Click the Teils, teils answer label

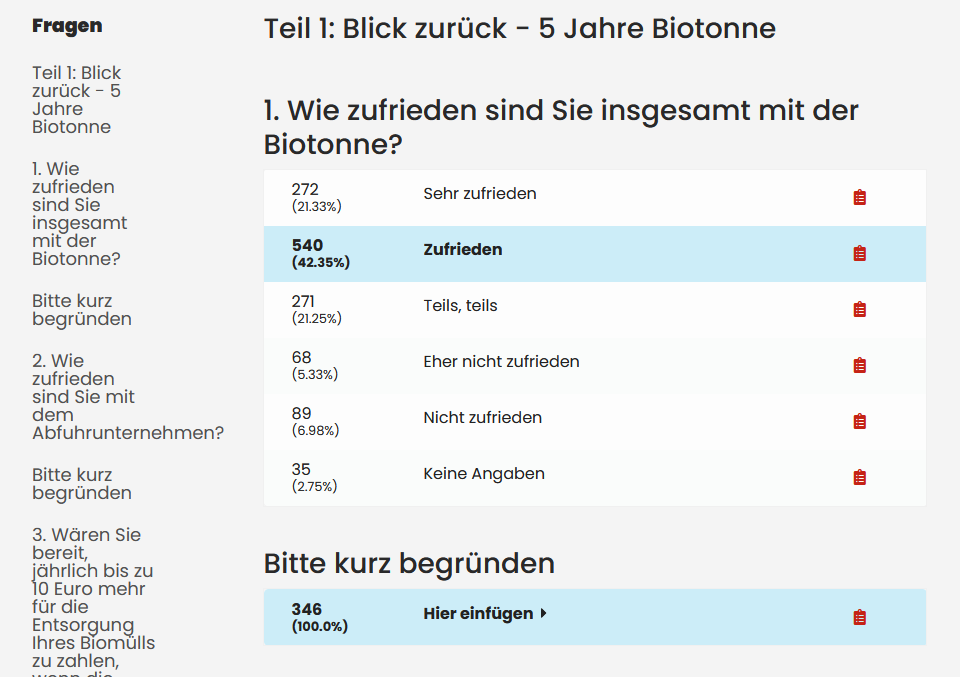[x=460, y=306]
